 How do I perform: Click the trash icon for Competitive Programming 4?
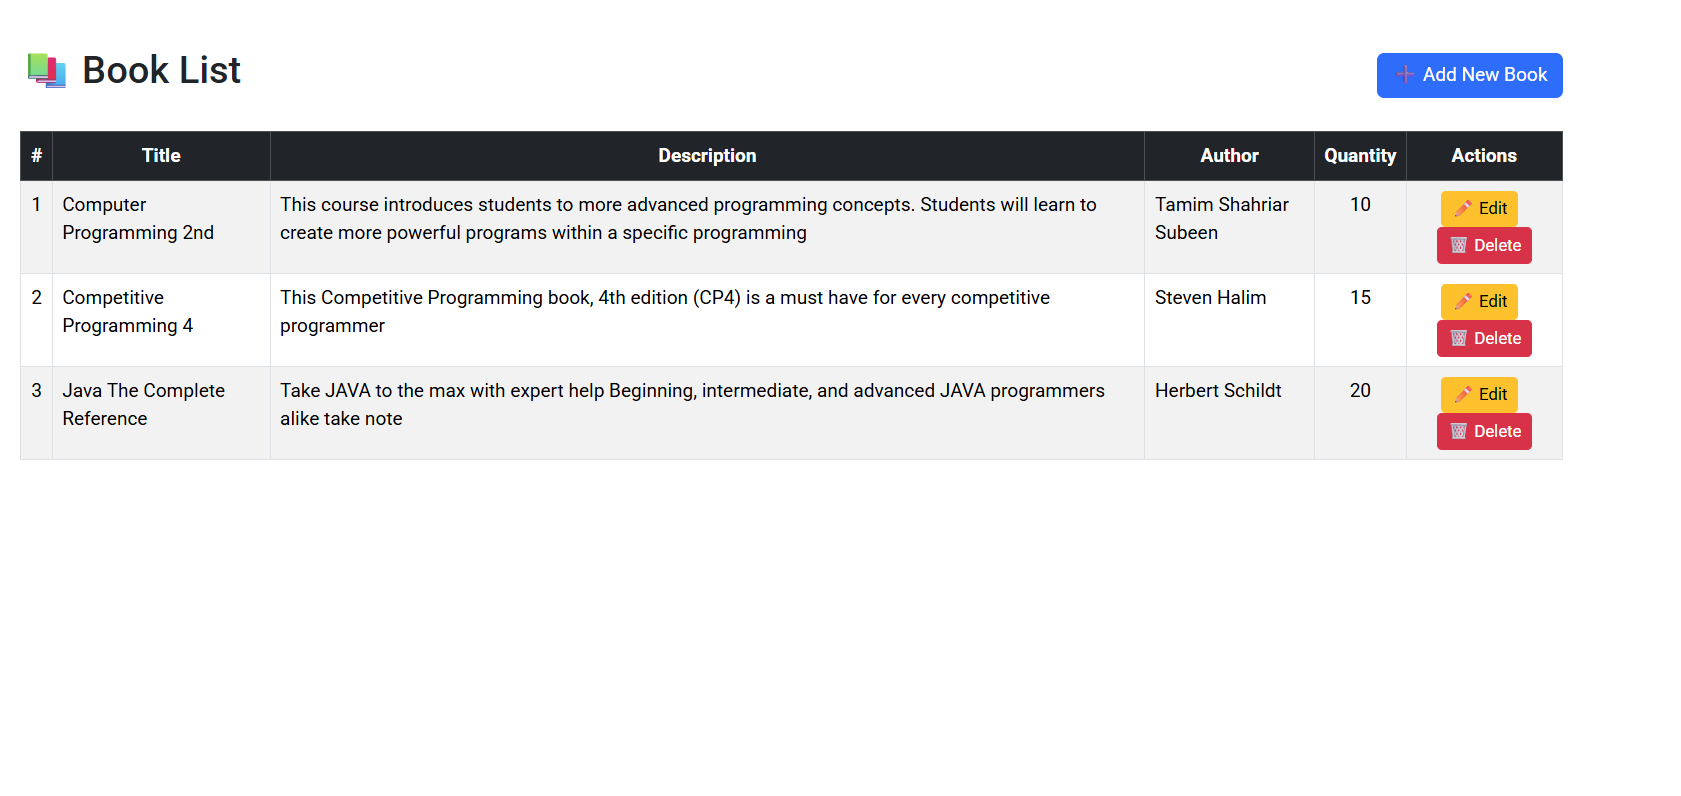click(1459, 339)
